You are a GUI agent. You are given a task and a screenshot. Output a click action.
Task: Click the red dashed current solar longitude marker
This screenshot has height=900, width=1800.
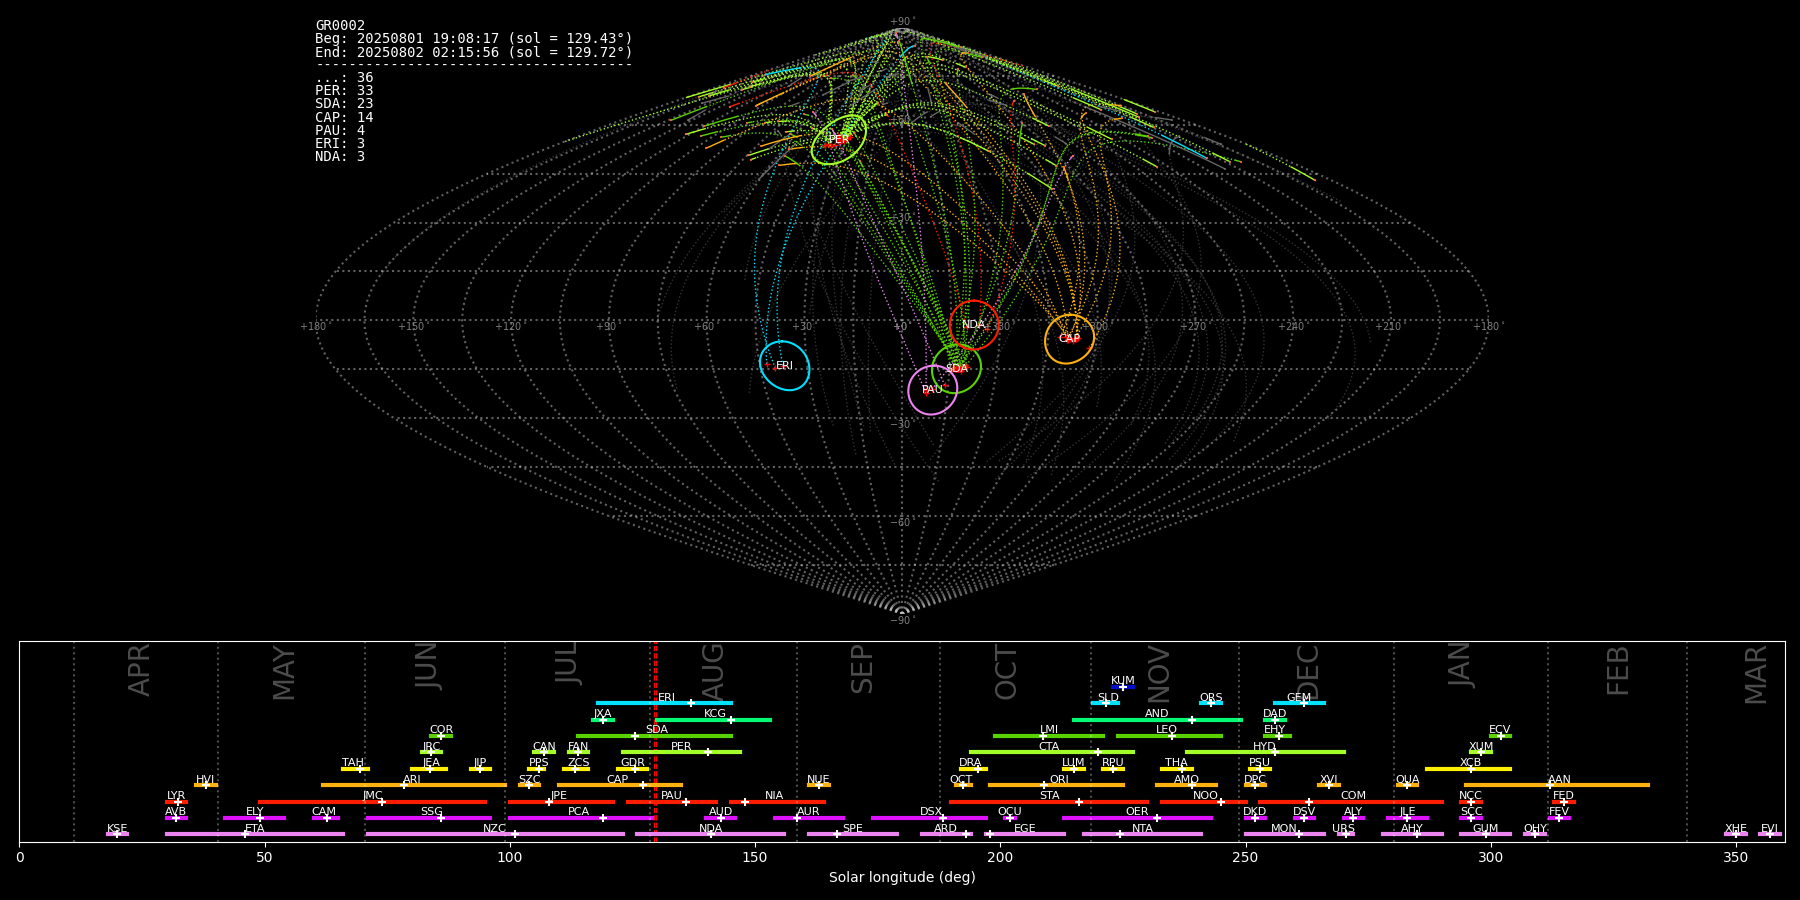(x=655, y=741)
